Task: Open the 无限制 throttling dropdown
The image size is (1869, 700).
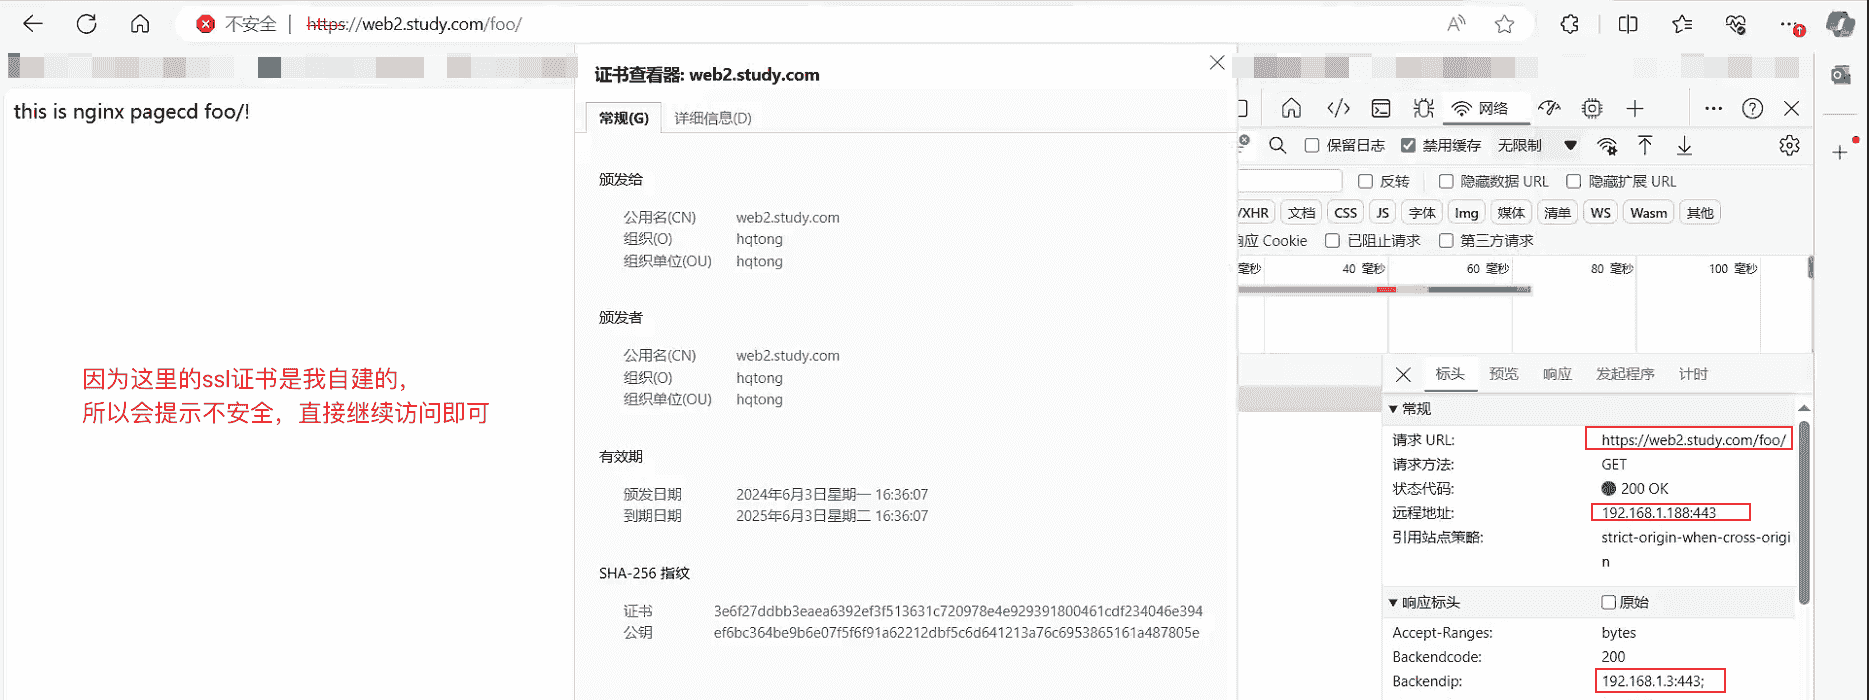Action: (1537, 146)
